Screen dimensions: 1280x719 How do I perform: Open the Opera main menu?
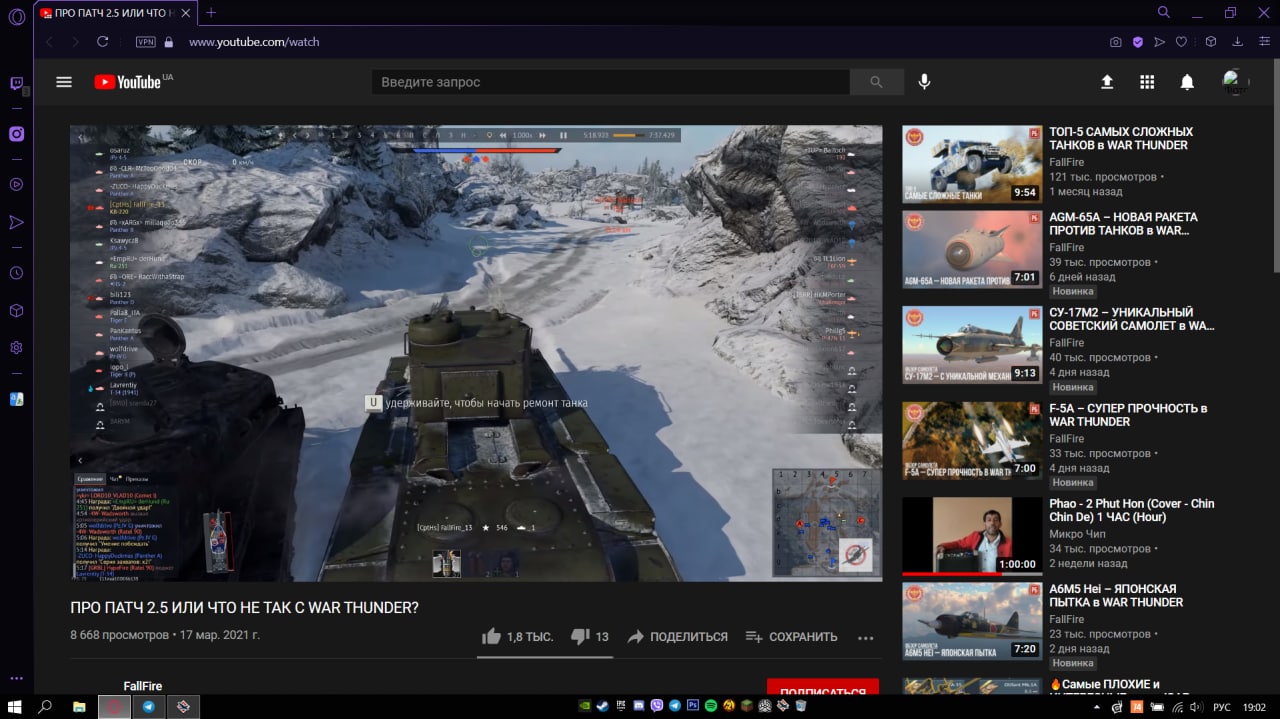pyautogui.click(x=16, y=16)
